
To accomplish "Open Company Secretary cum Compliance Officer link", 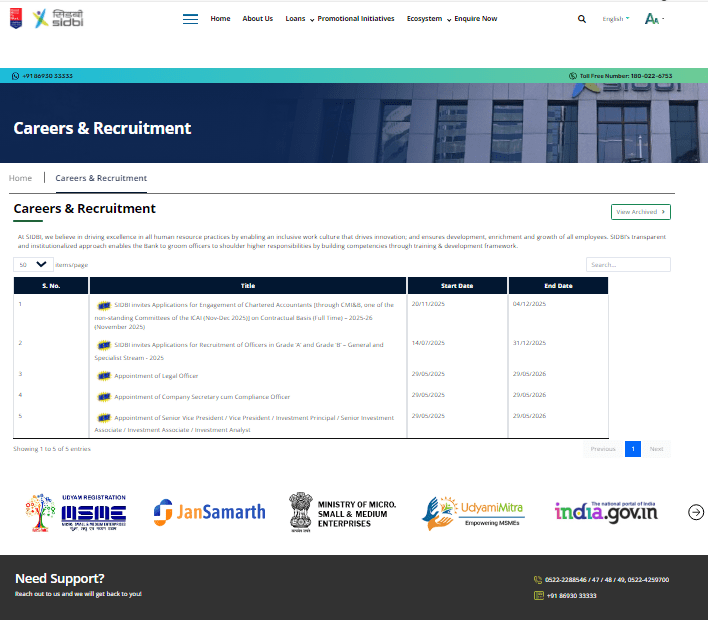I will pyautogui.click(x=202, y=397).
